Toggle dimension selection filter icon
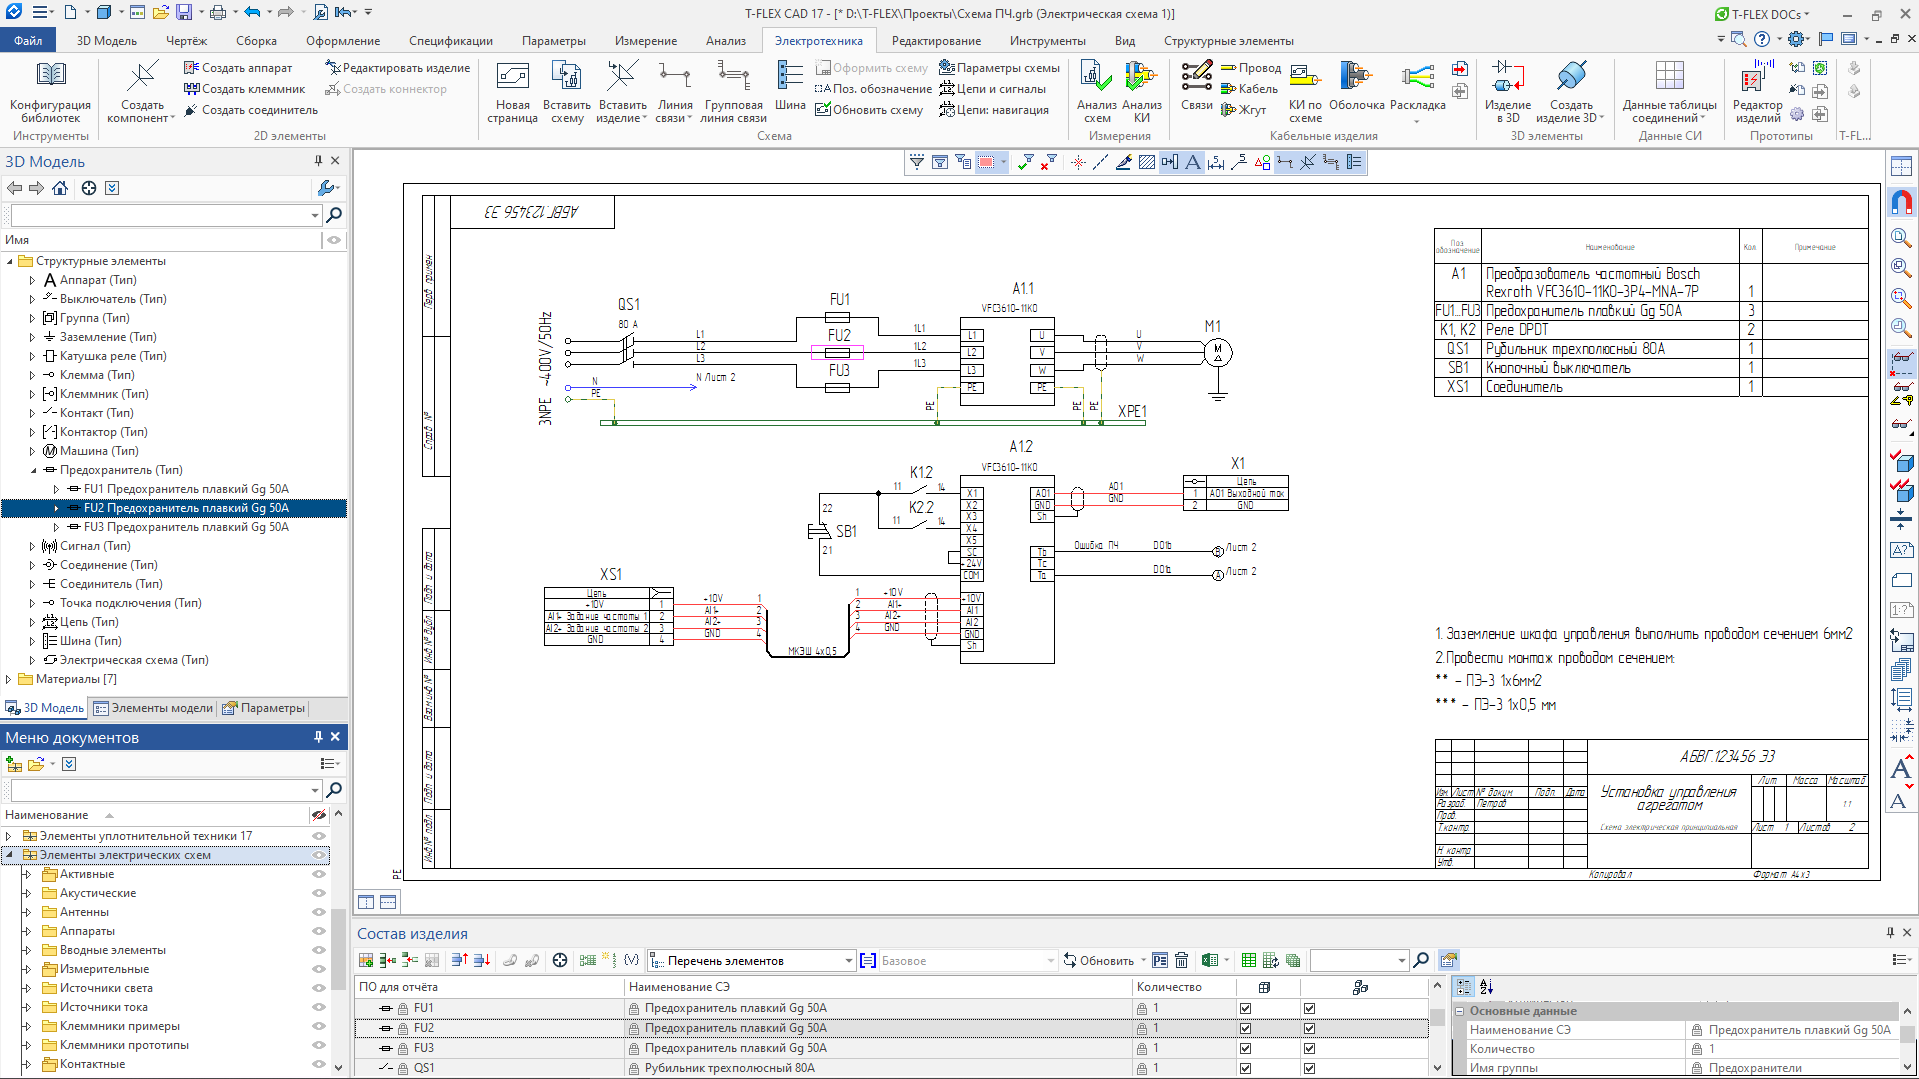 click(1216, 162)
